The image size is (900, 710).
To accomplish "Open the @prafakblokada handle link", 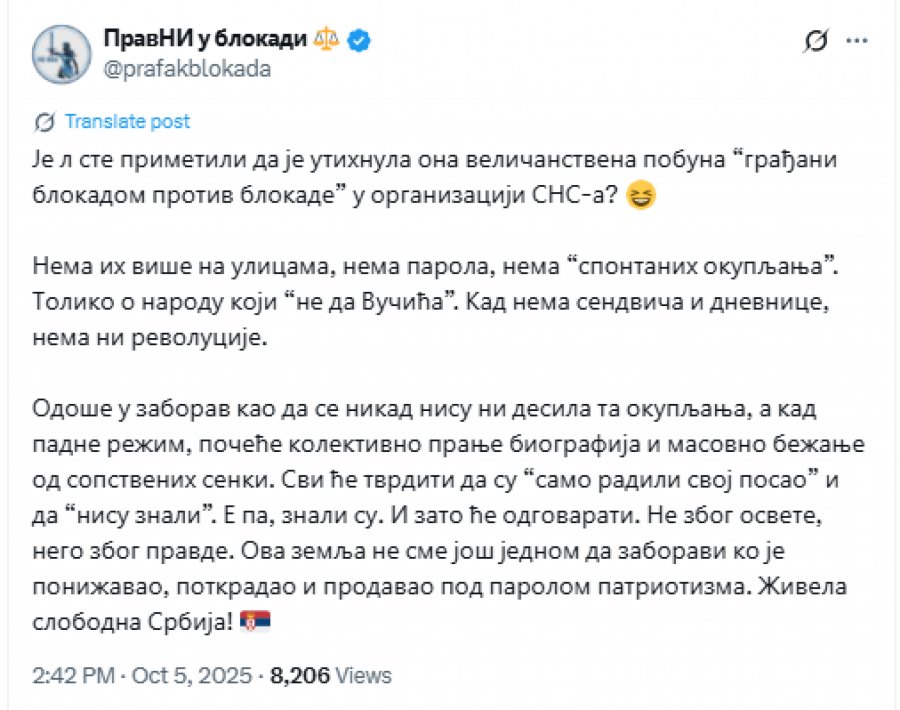I will tap(186, 68).
